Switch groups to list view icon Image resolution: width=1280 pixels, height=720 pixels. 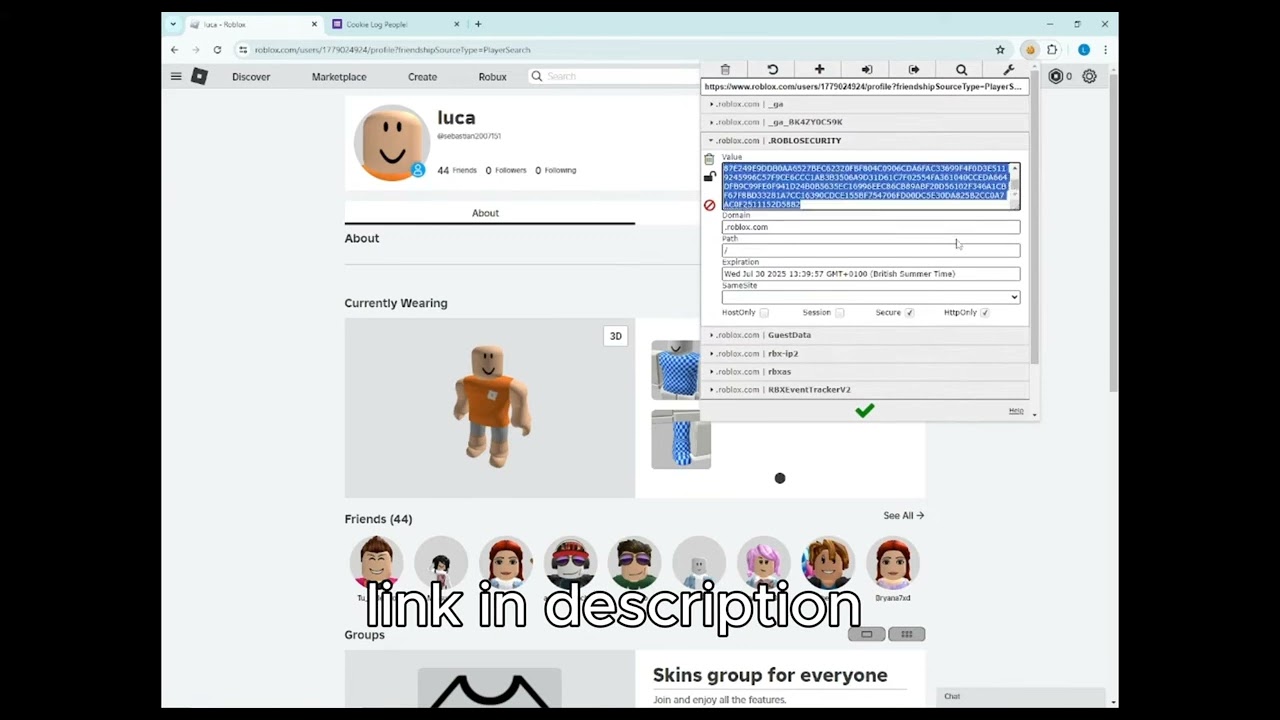[867, 634]
